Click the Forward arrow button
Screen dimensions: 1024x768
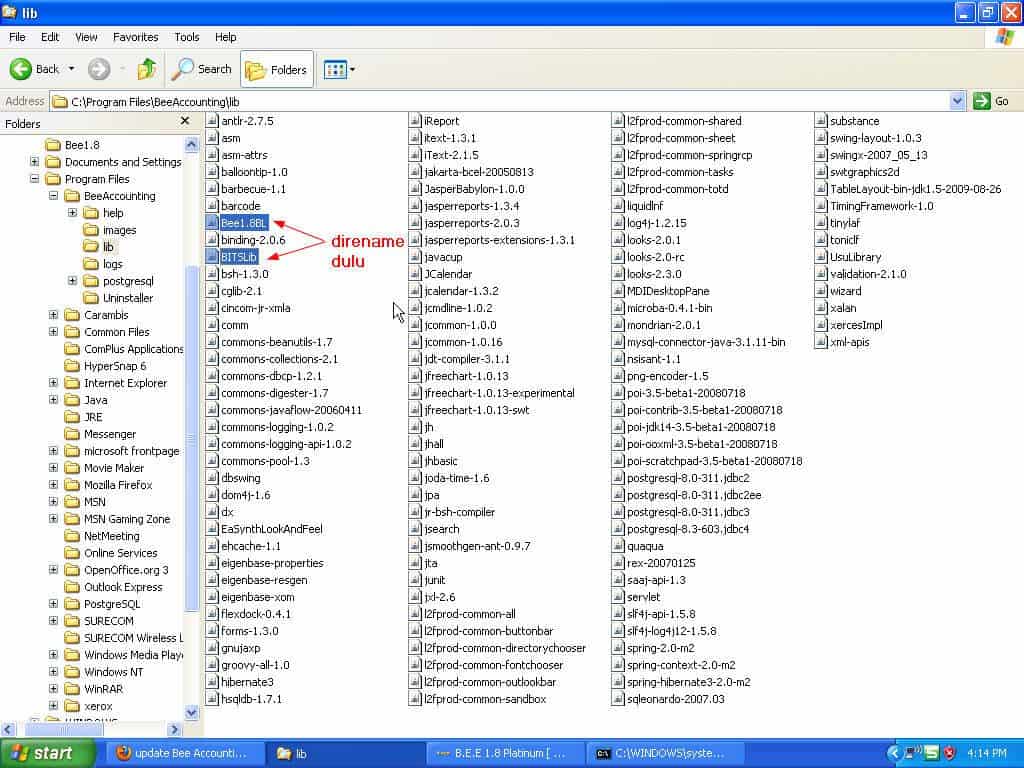coord(99,69)
